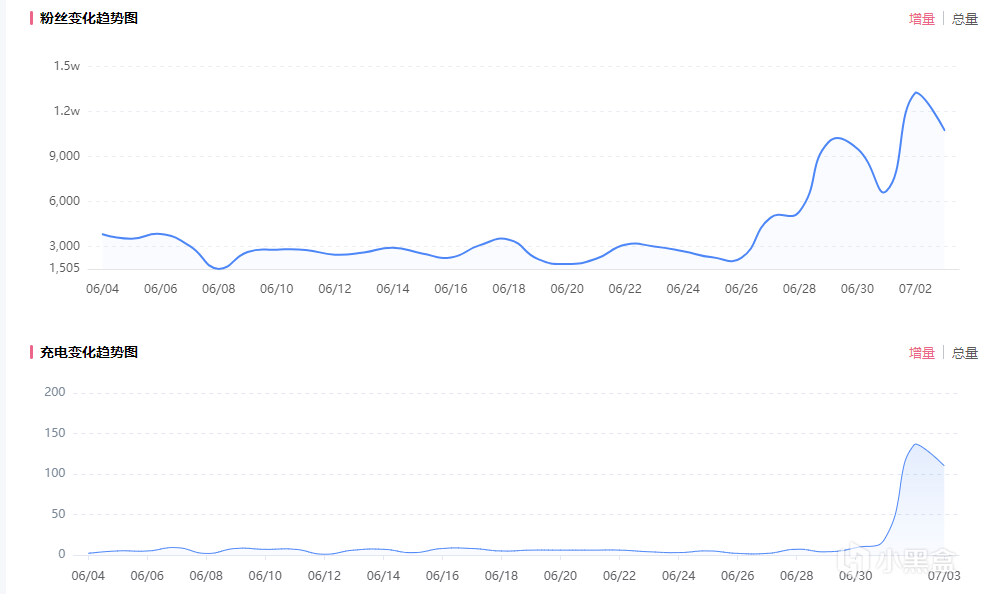Click the 200 y-axis label on charging chart

[x=55, y=392]
